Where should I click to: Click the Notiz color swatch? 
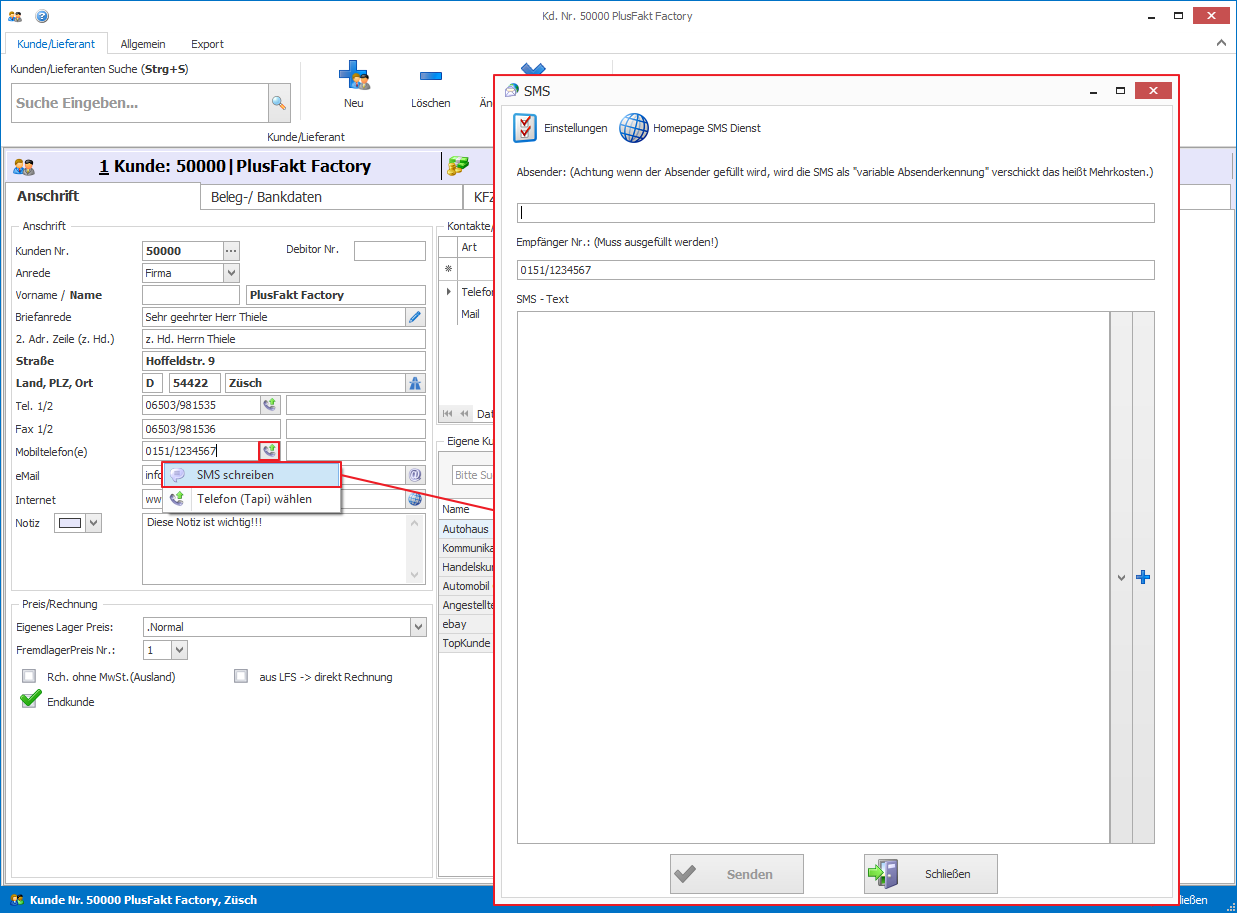point(70,523)
